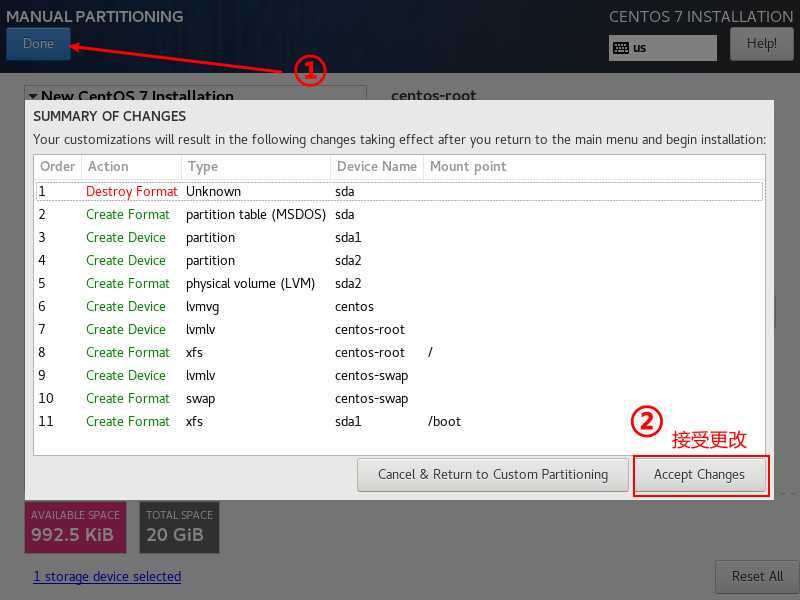Sort by the Action column header
Image resolution: width=800 pixels, height=600 pixels.
[132, 167]
